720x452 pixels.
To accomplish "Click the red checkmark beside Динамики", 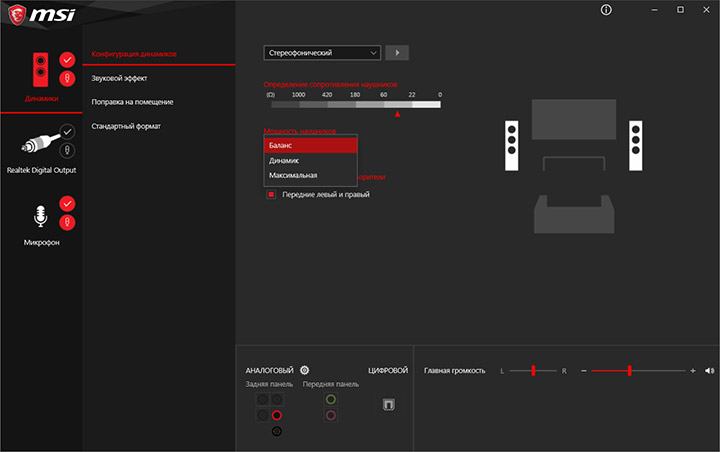I will click(x=67, y=60).
